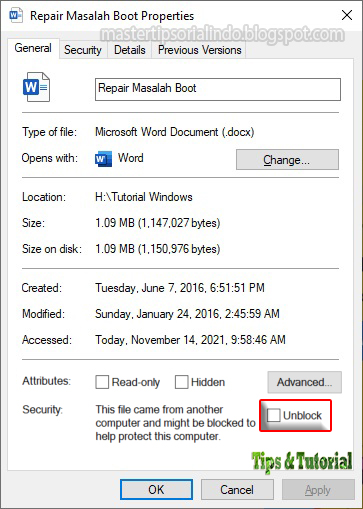Image resolution: width=363 pixels, height=509 pixels.
Task: Enable the Read-only attribute checkbox
Action: pos(102,382)
